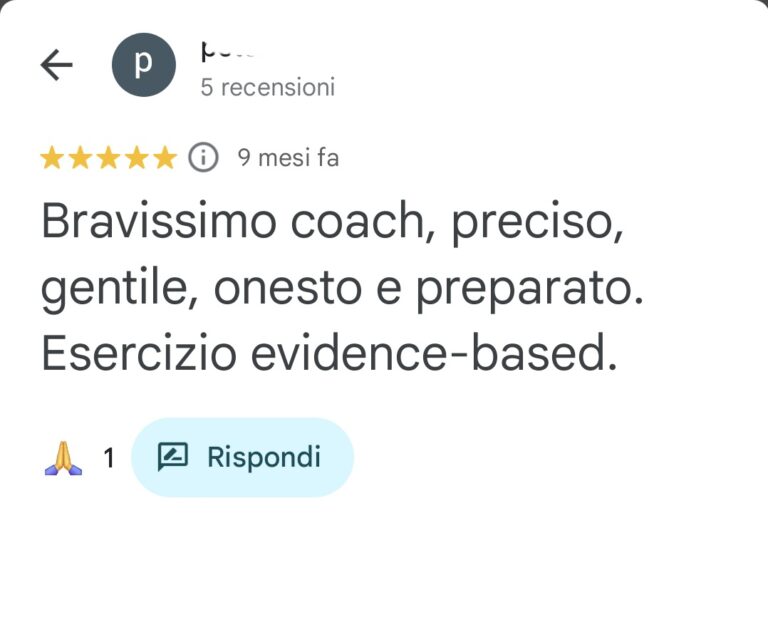Select the second yellow rating star
Image resolution: width=768 pixels, height=632 pixels.
(x=80, y=158)
